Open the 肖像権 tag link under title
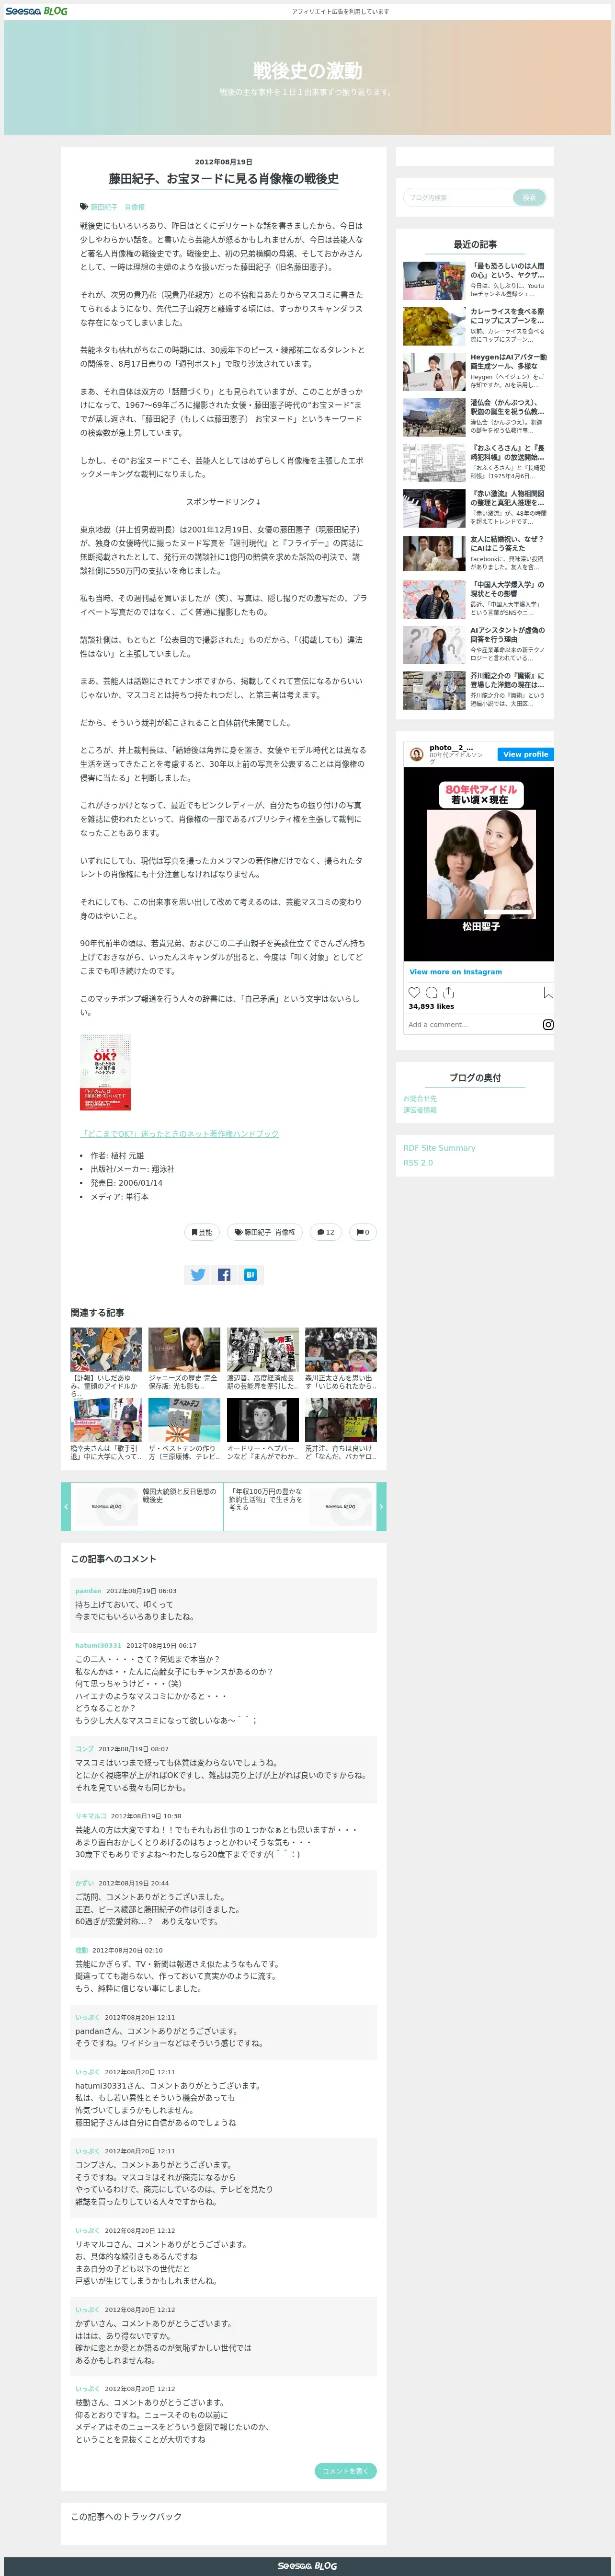The width and height of the screenshot is (615, 2576). coord(134,207)
